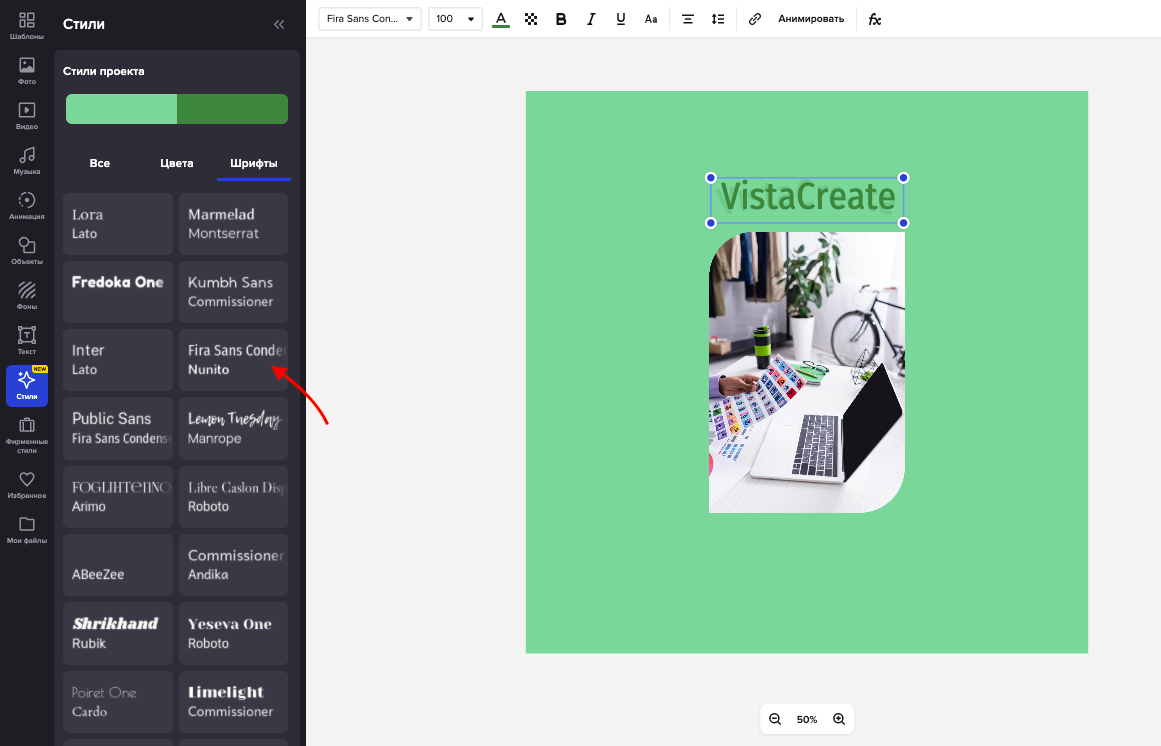The image size is (1161, 746).
Task: Select the desk photo on canvas
Action: pos(807,372)
